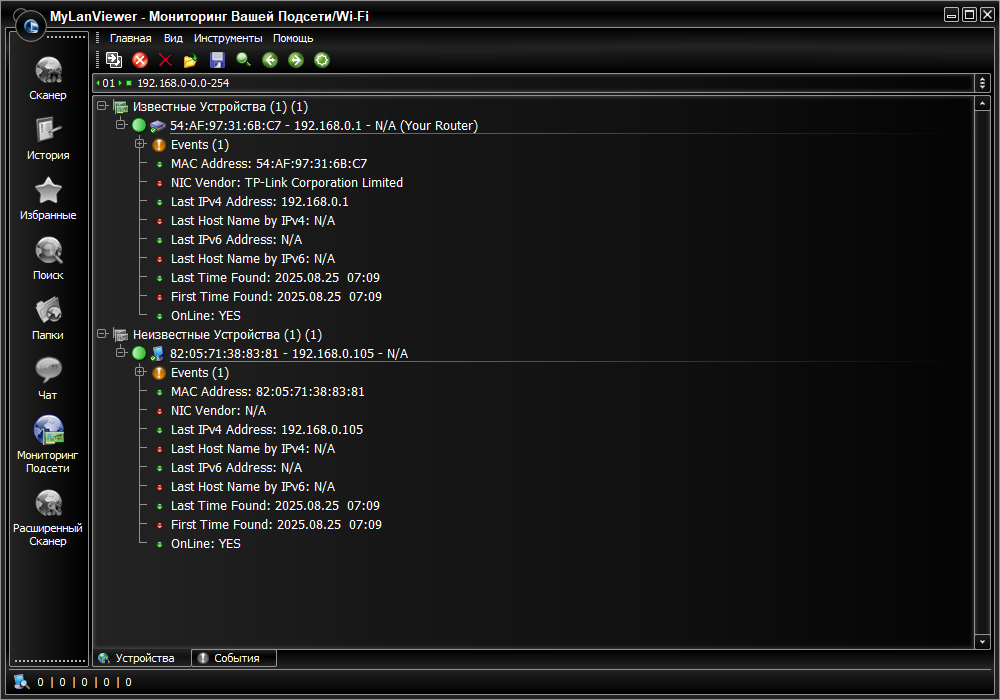Open Избранные favorites in the sidebar

(x=48, y=198)
